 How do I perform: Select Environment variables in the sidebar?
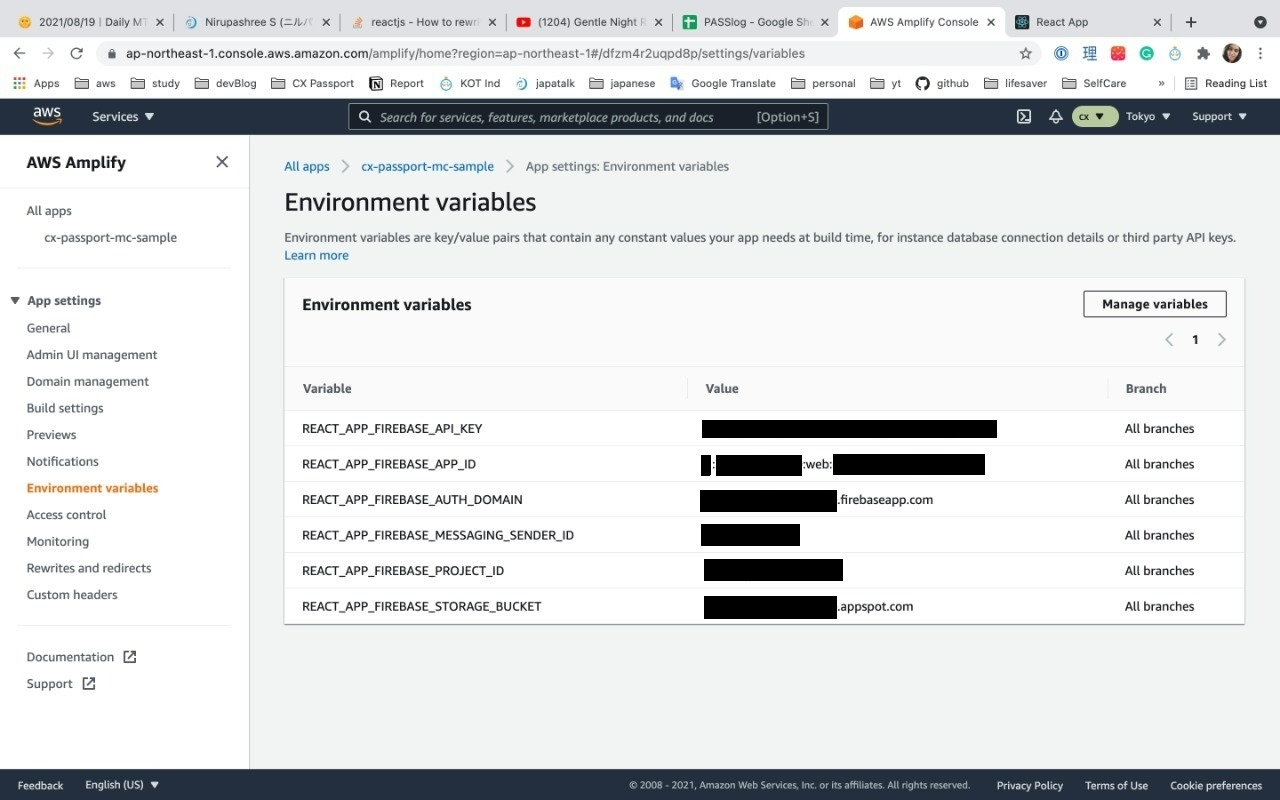92,487
